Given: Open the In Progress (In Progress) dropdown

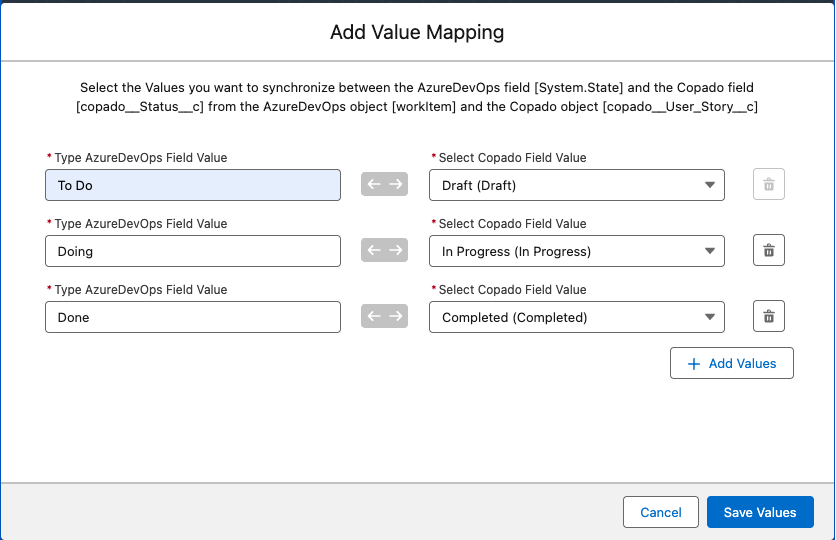Looking at the screenshot, I should 577,251.
